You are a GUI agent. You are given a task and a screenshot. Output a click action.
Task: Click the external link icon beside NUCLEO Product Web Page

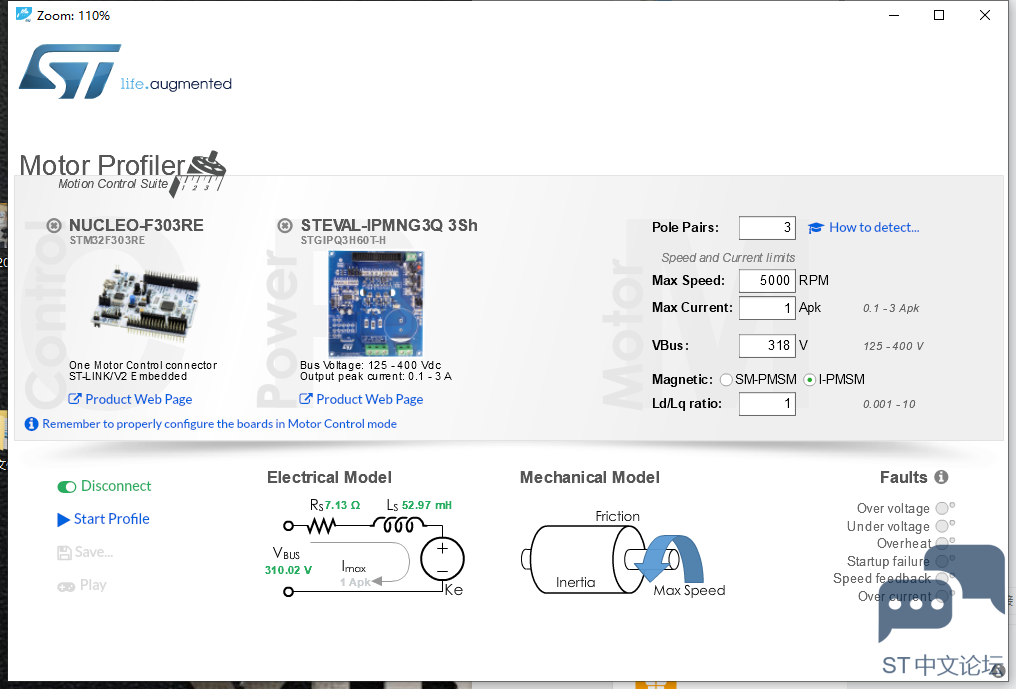click(x=75, y=399)
